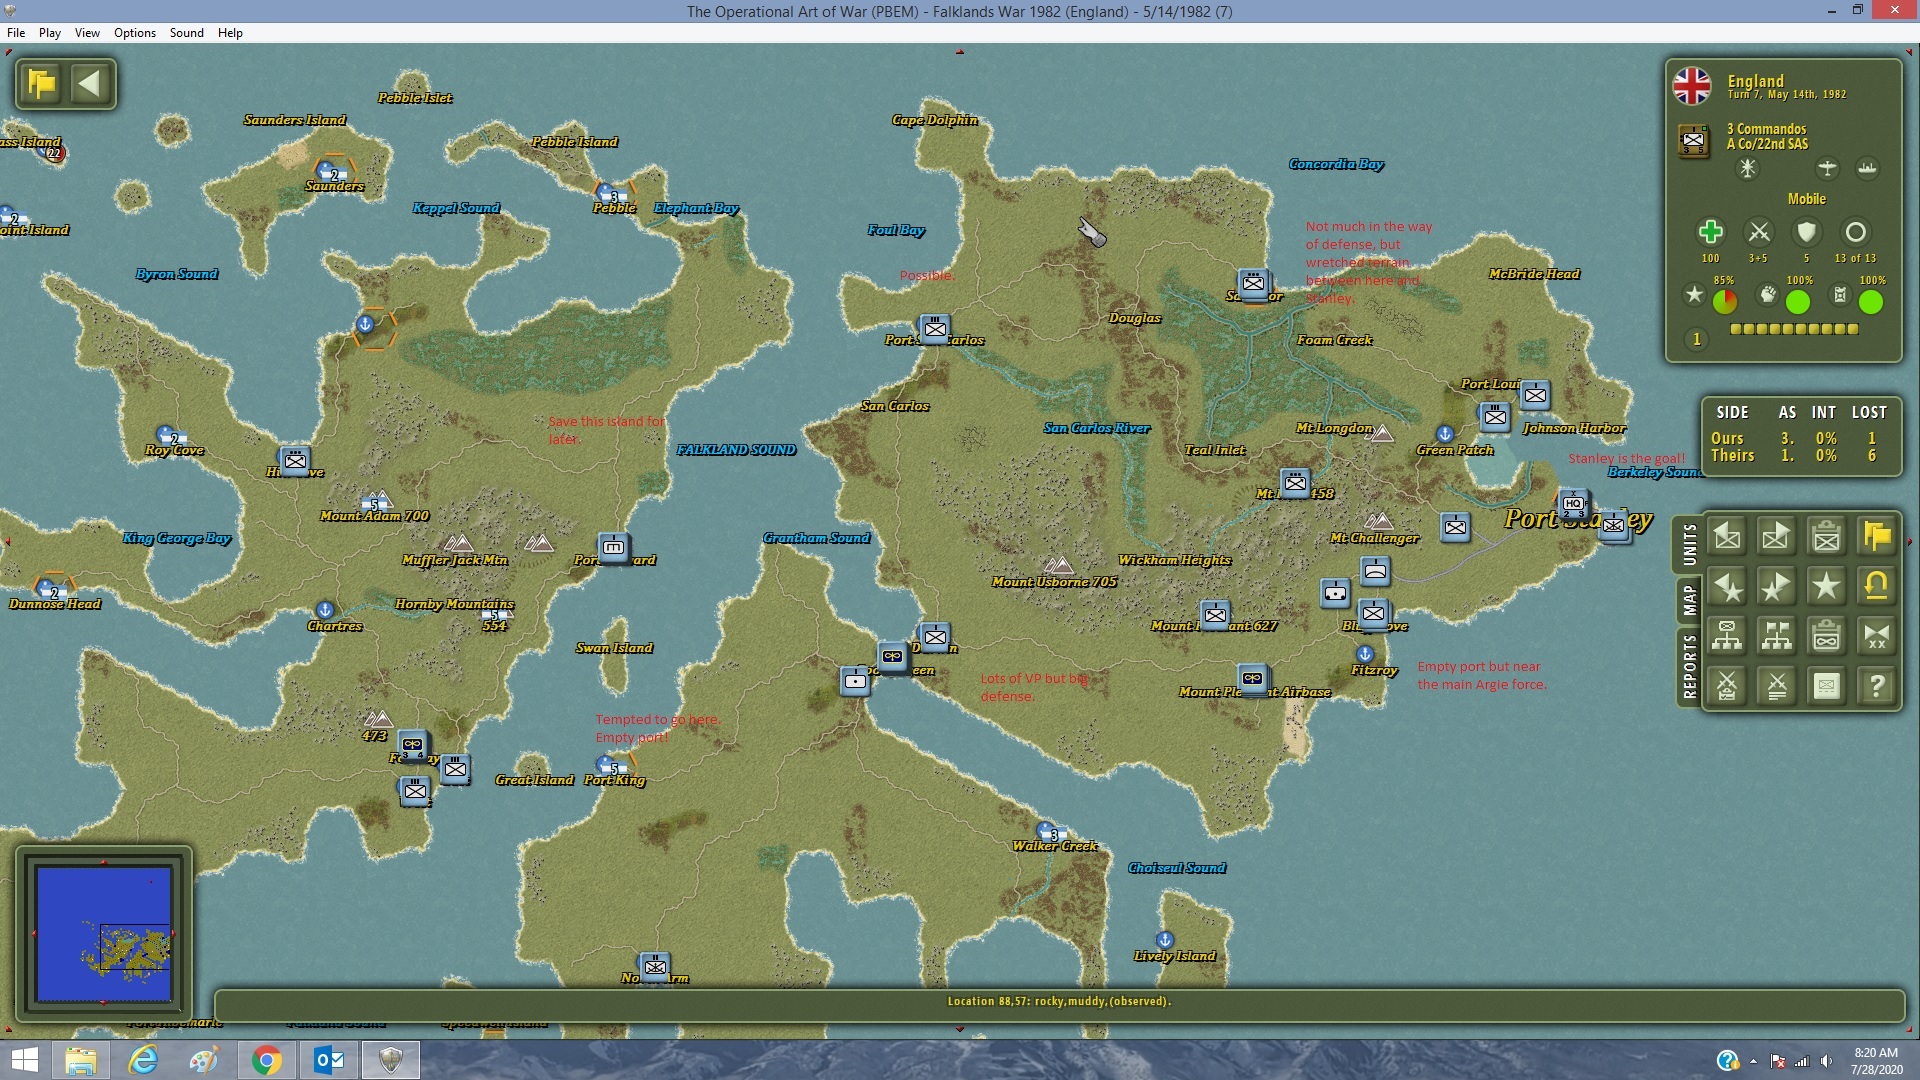Click the question mark help icon
The width and height of the screenshot is (1920, 1080).
tap(1876, 686)
